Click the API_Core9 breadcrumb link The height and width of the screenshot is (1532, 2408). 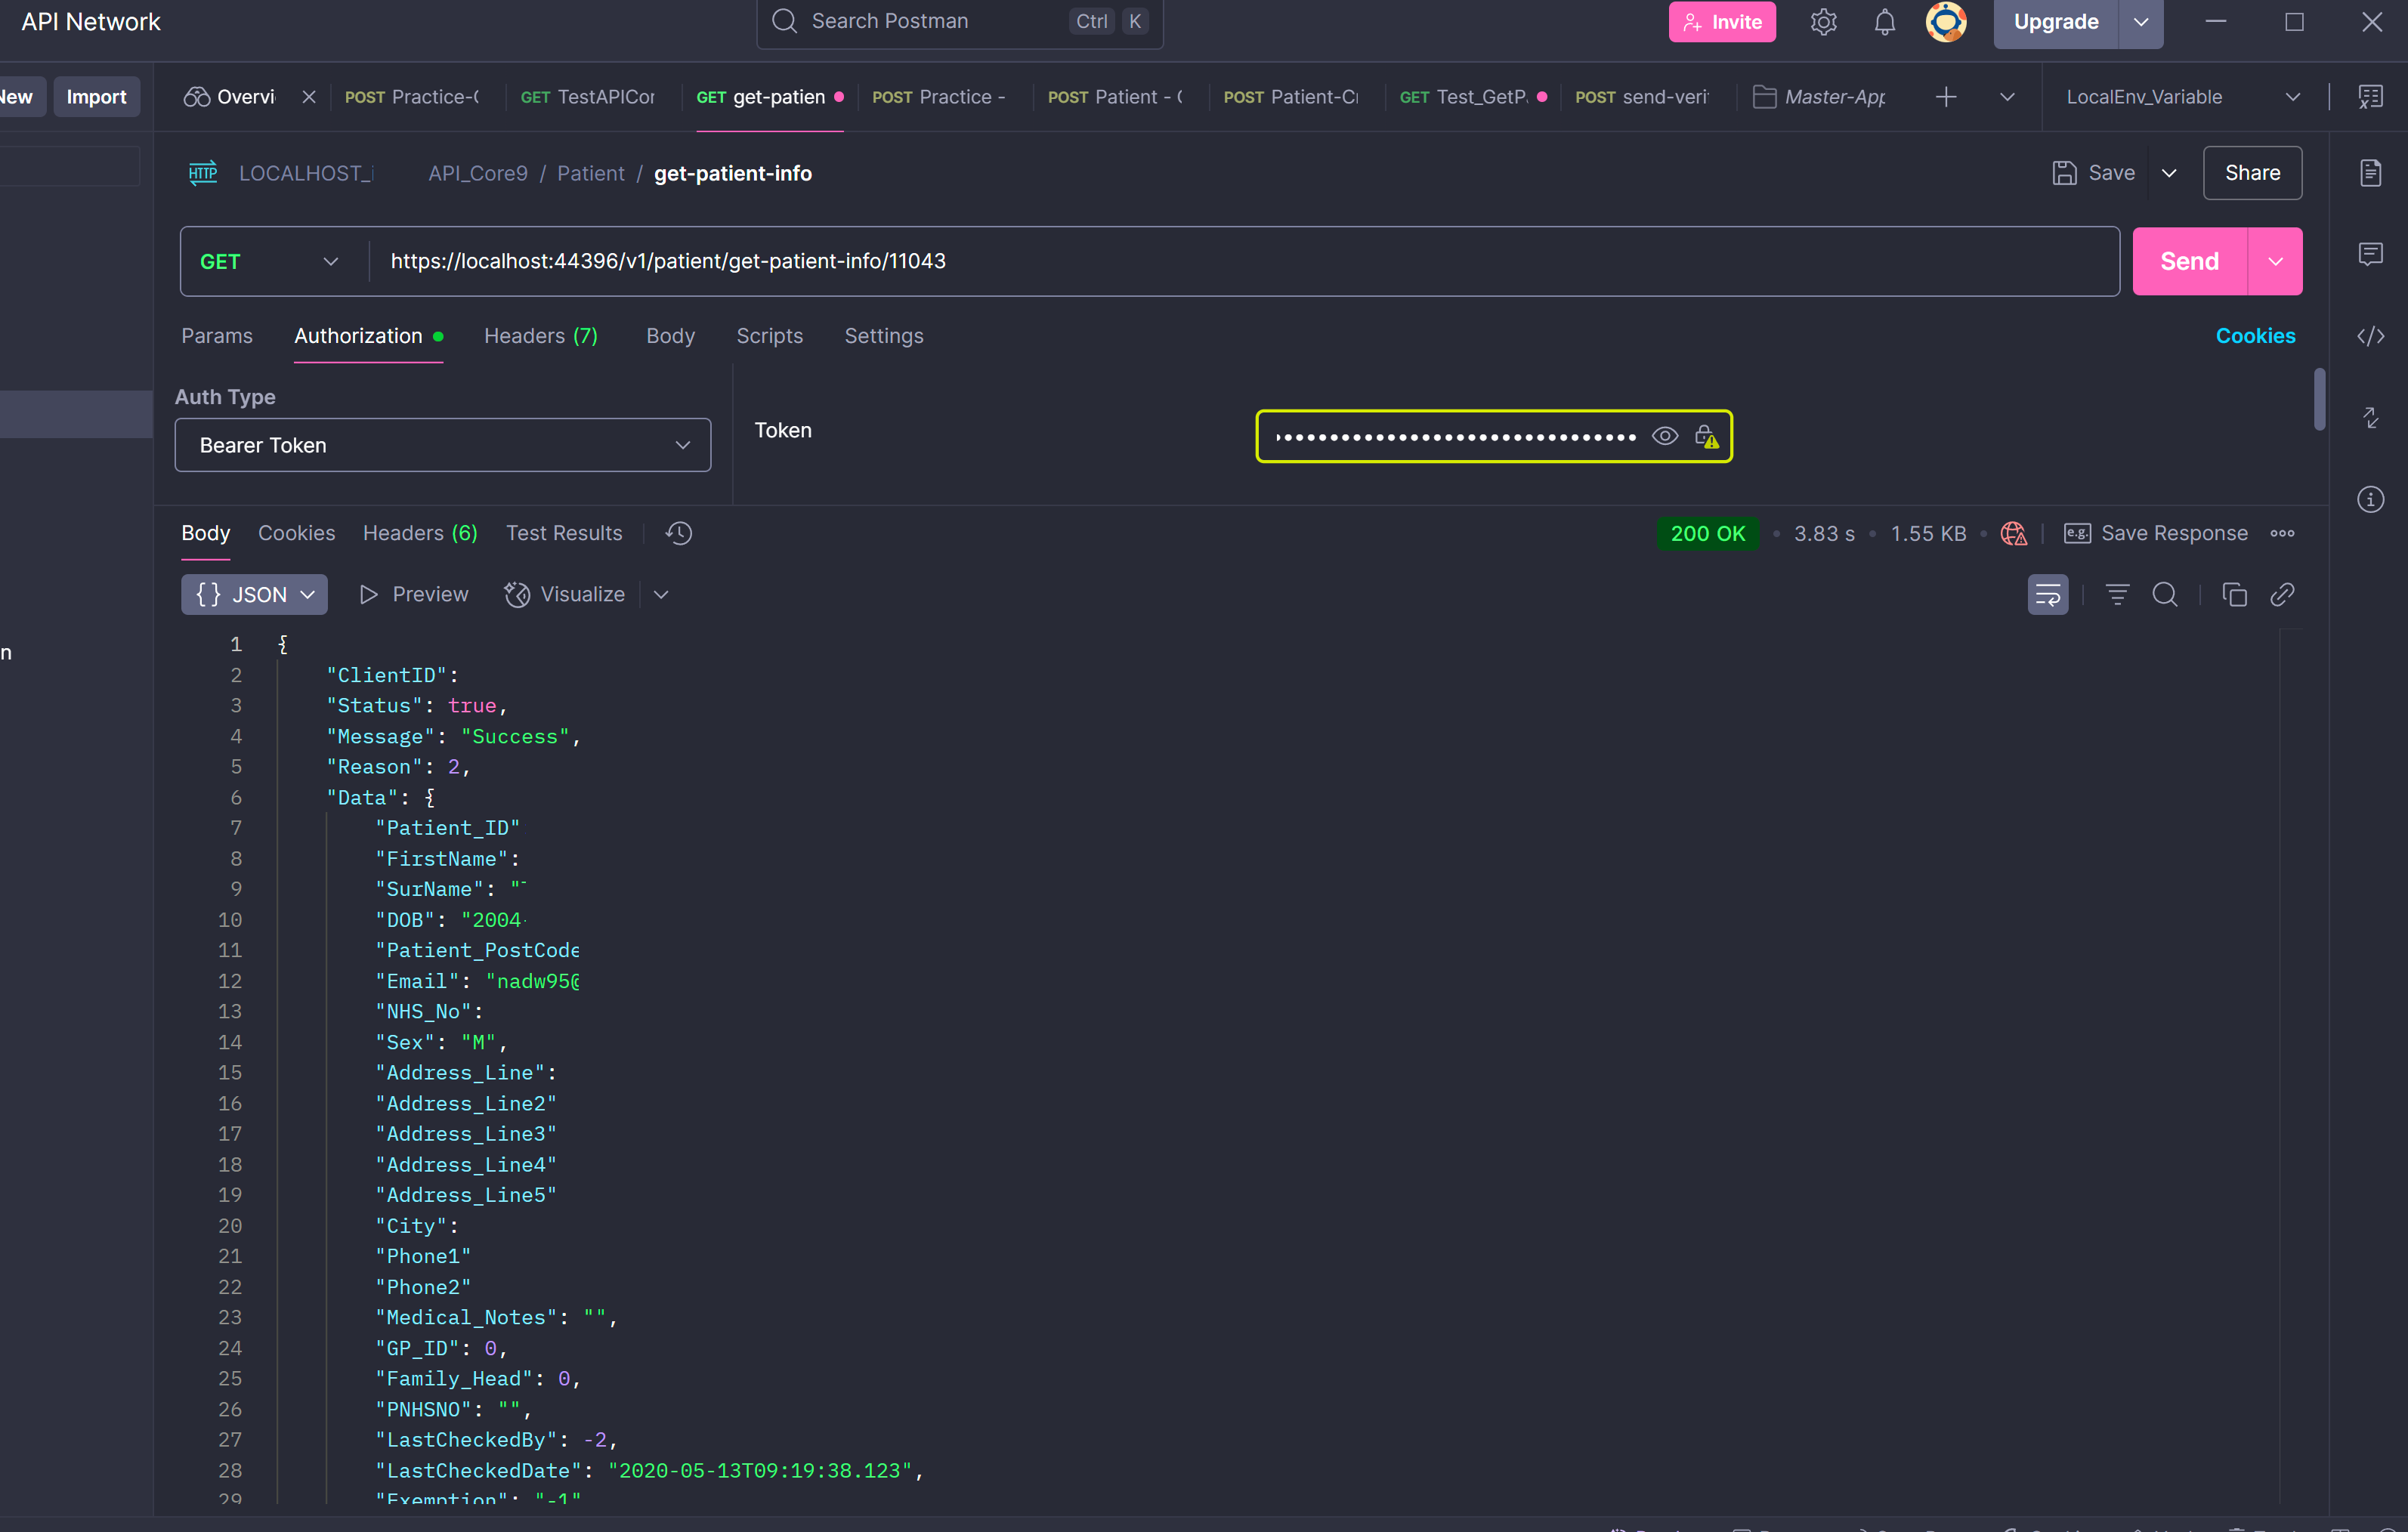click(x=478, y=173)
